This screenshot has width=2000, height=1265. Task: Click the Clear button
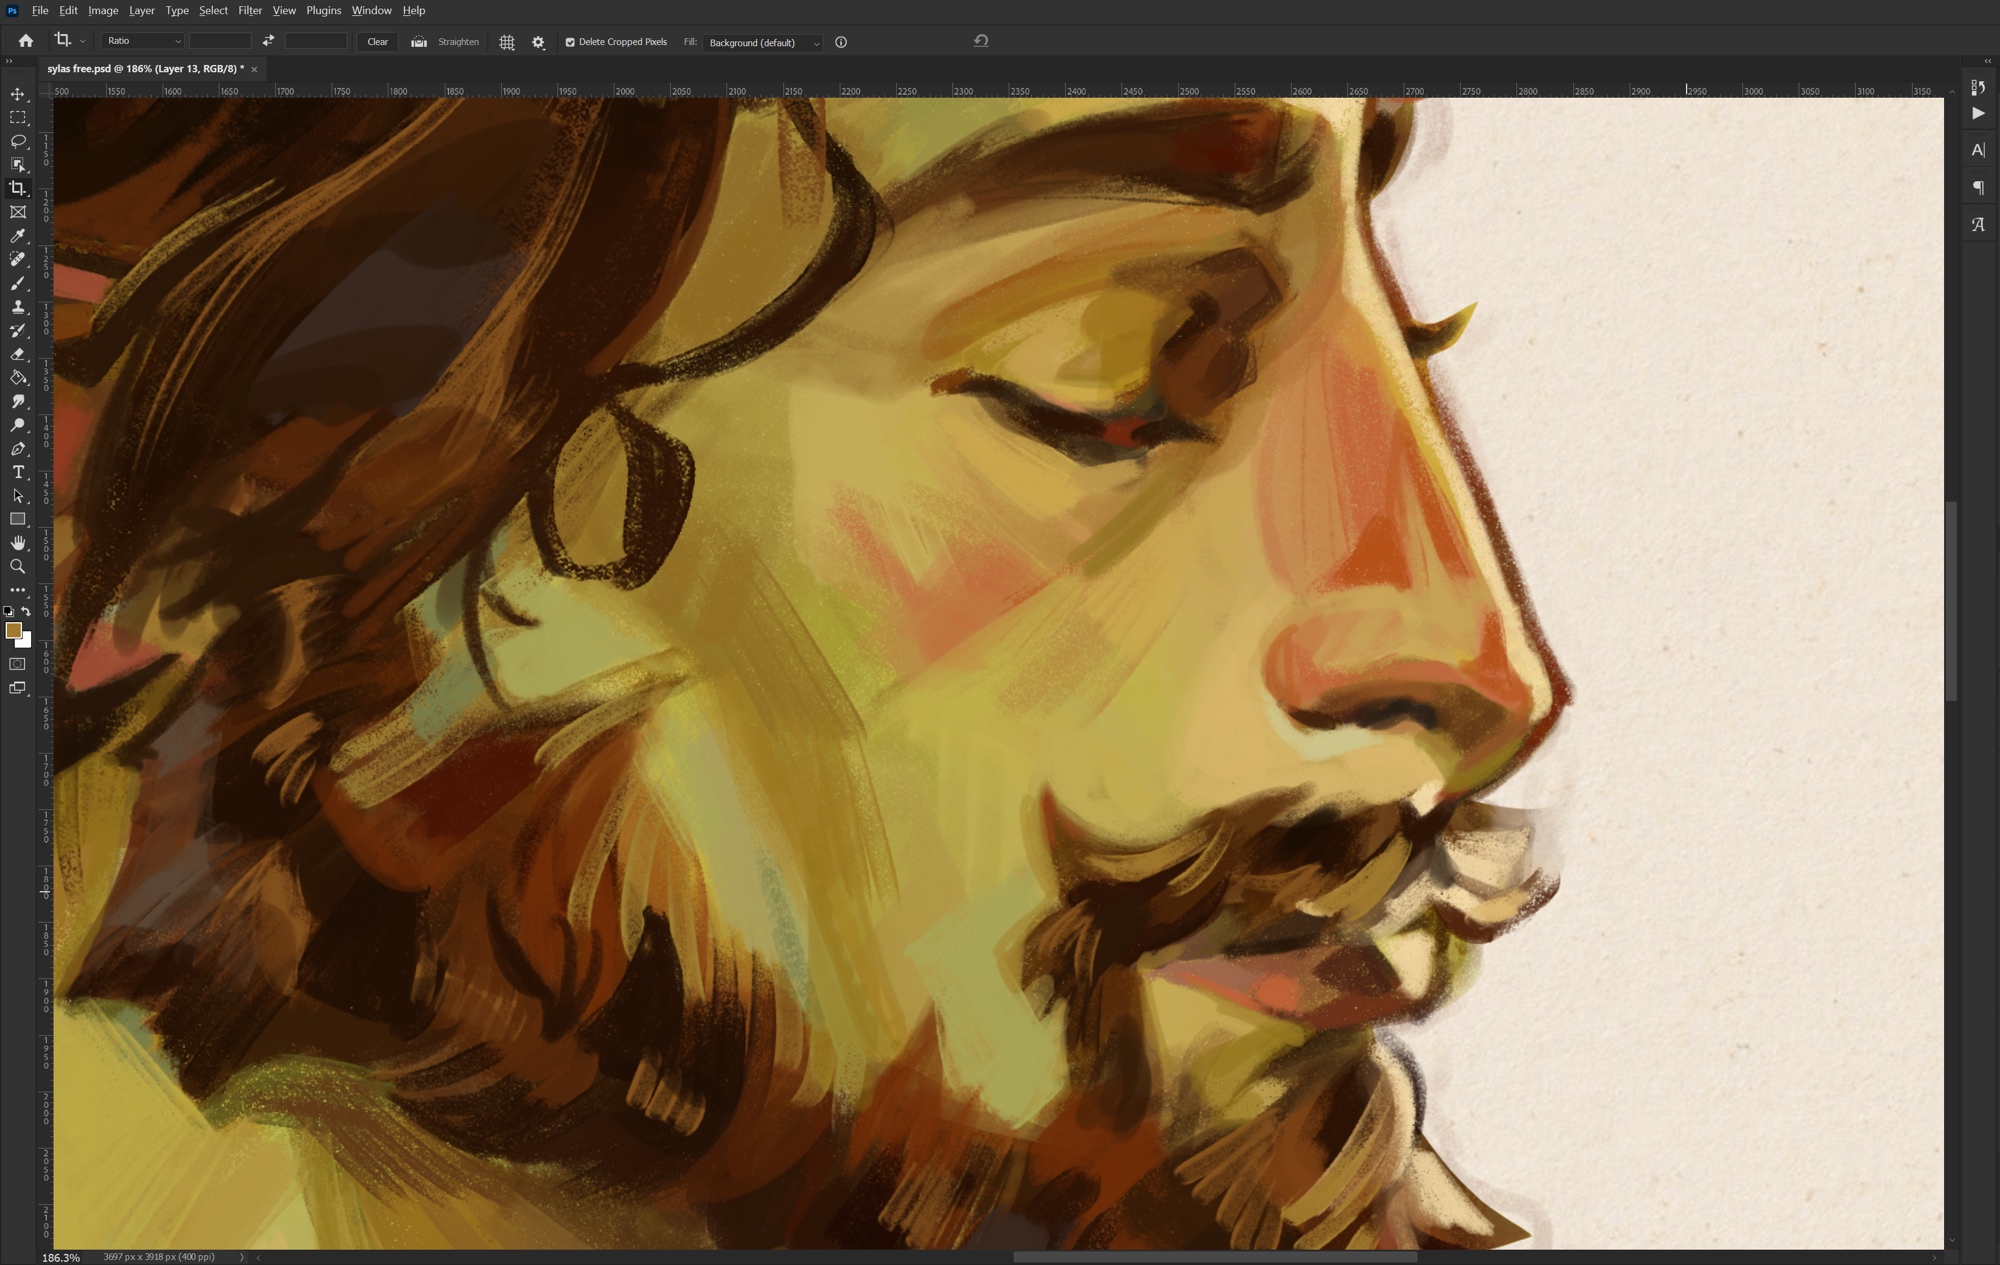click(377, 42)
